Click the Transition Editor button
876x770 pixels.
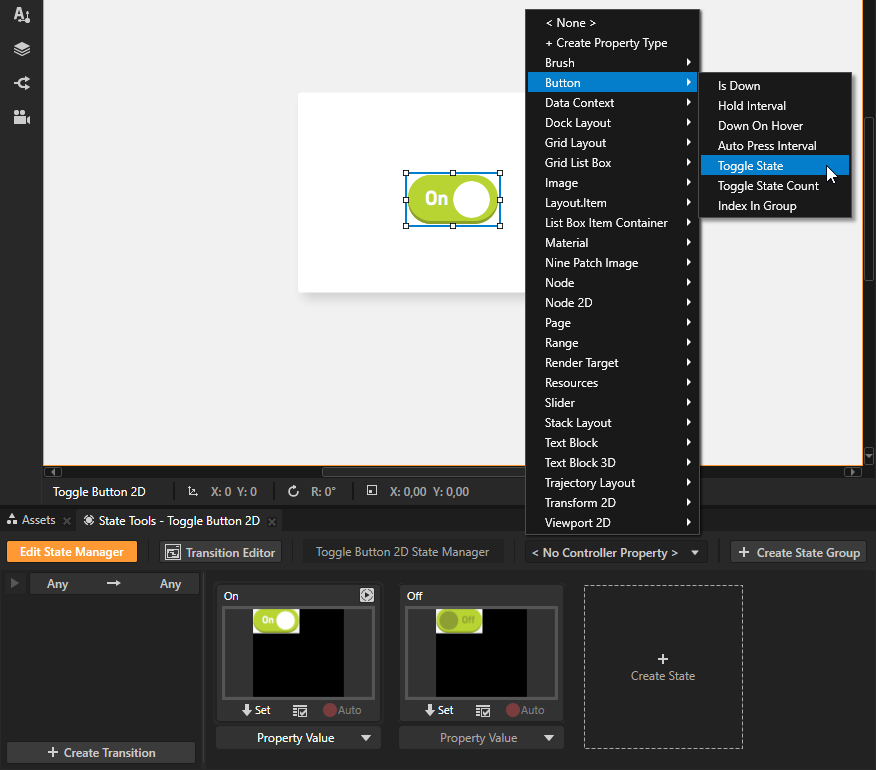coord(220,552)
